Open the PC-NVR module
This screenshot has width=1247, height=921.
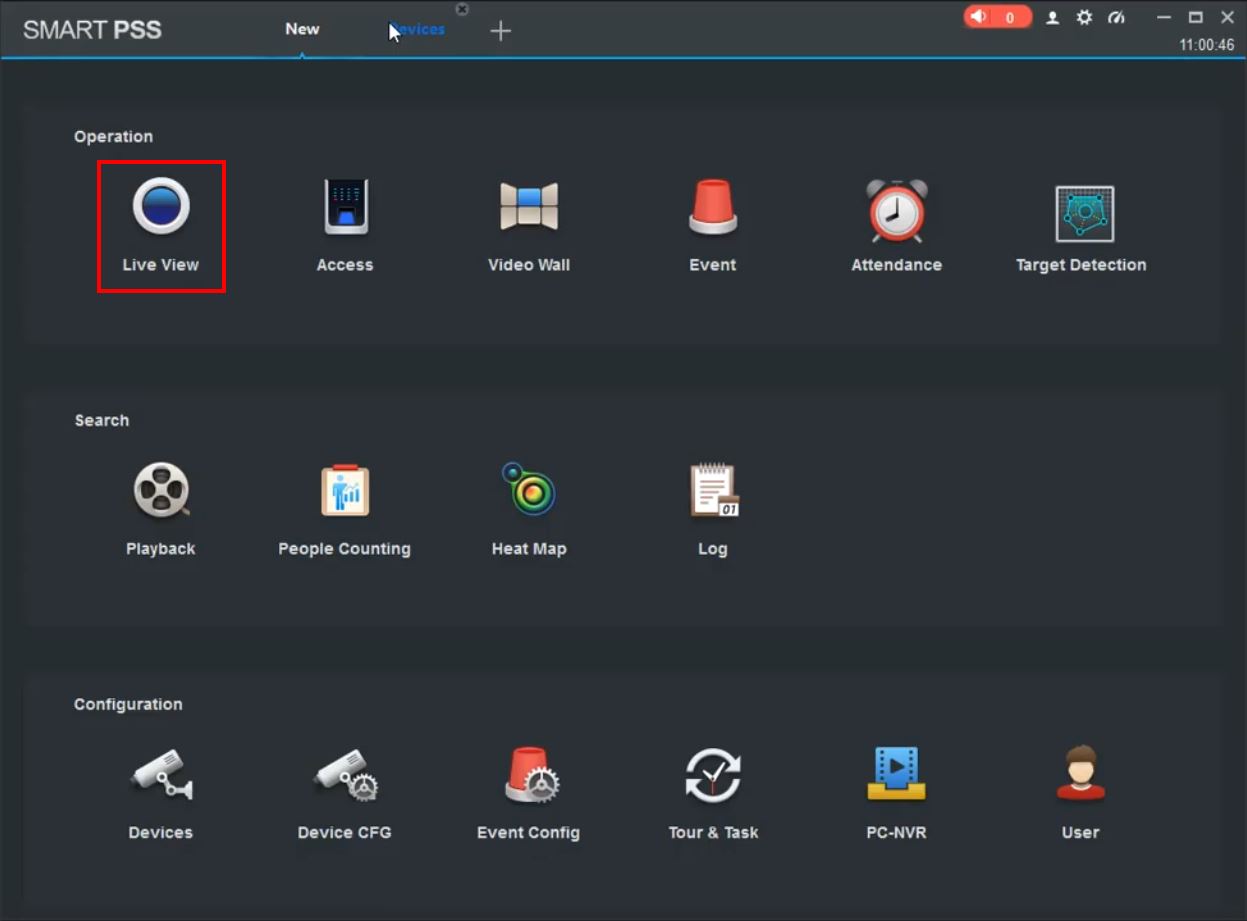[x=896, y=775]
